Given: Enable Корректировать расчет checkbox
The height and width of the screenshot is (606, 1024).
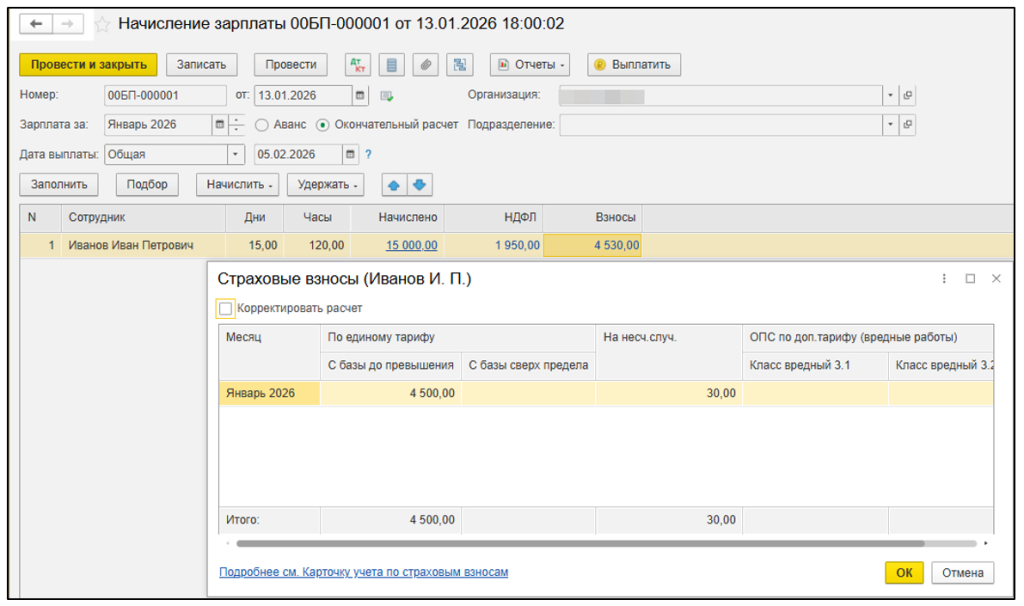Looking at the screenshot, I should coord(225,309).
